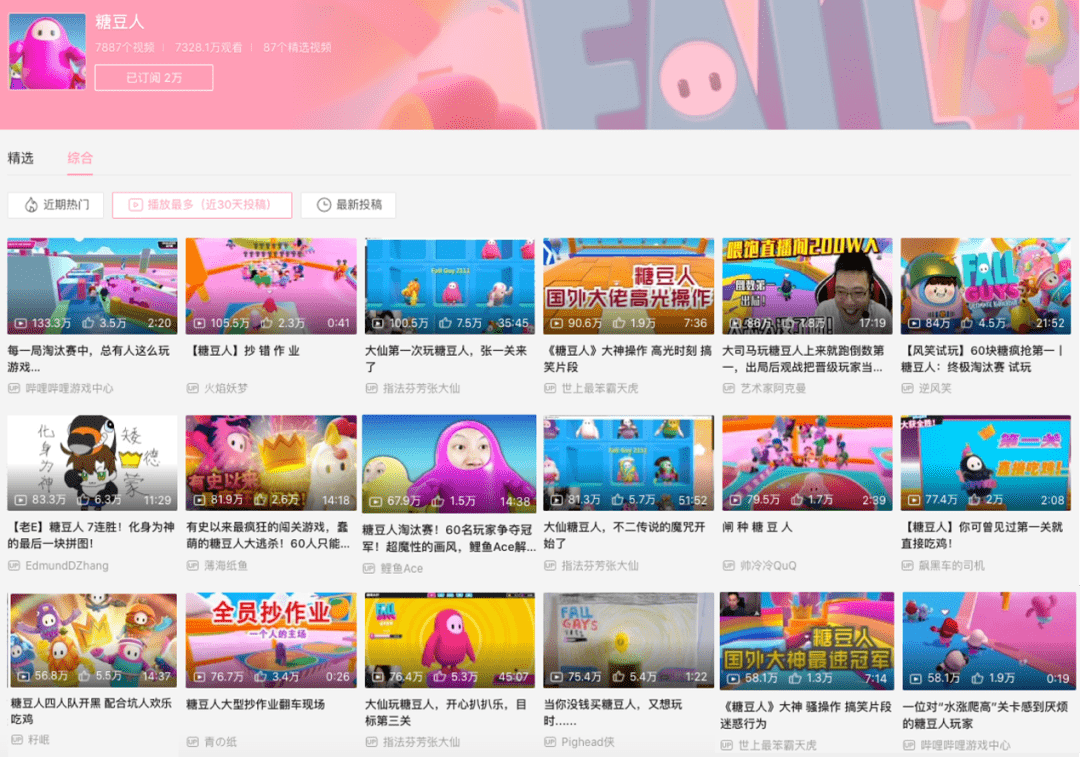Switch to the 精选 tab

[21, 158]
